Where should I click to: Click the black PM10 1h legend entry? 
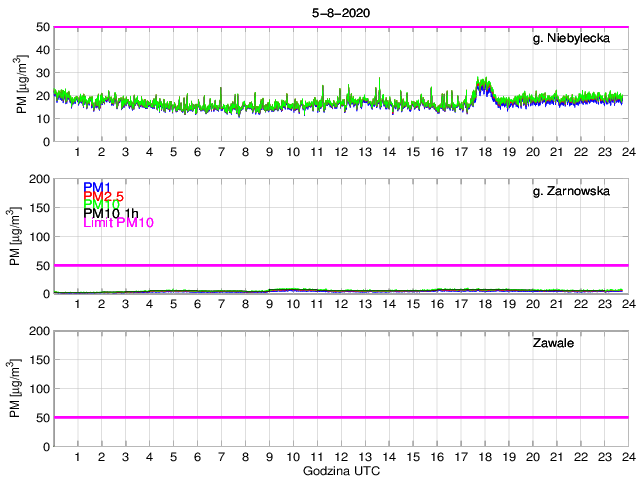coord(111,213)
